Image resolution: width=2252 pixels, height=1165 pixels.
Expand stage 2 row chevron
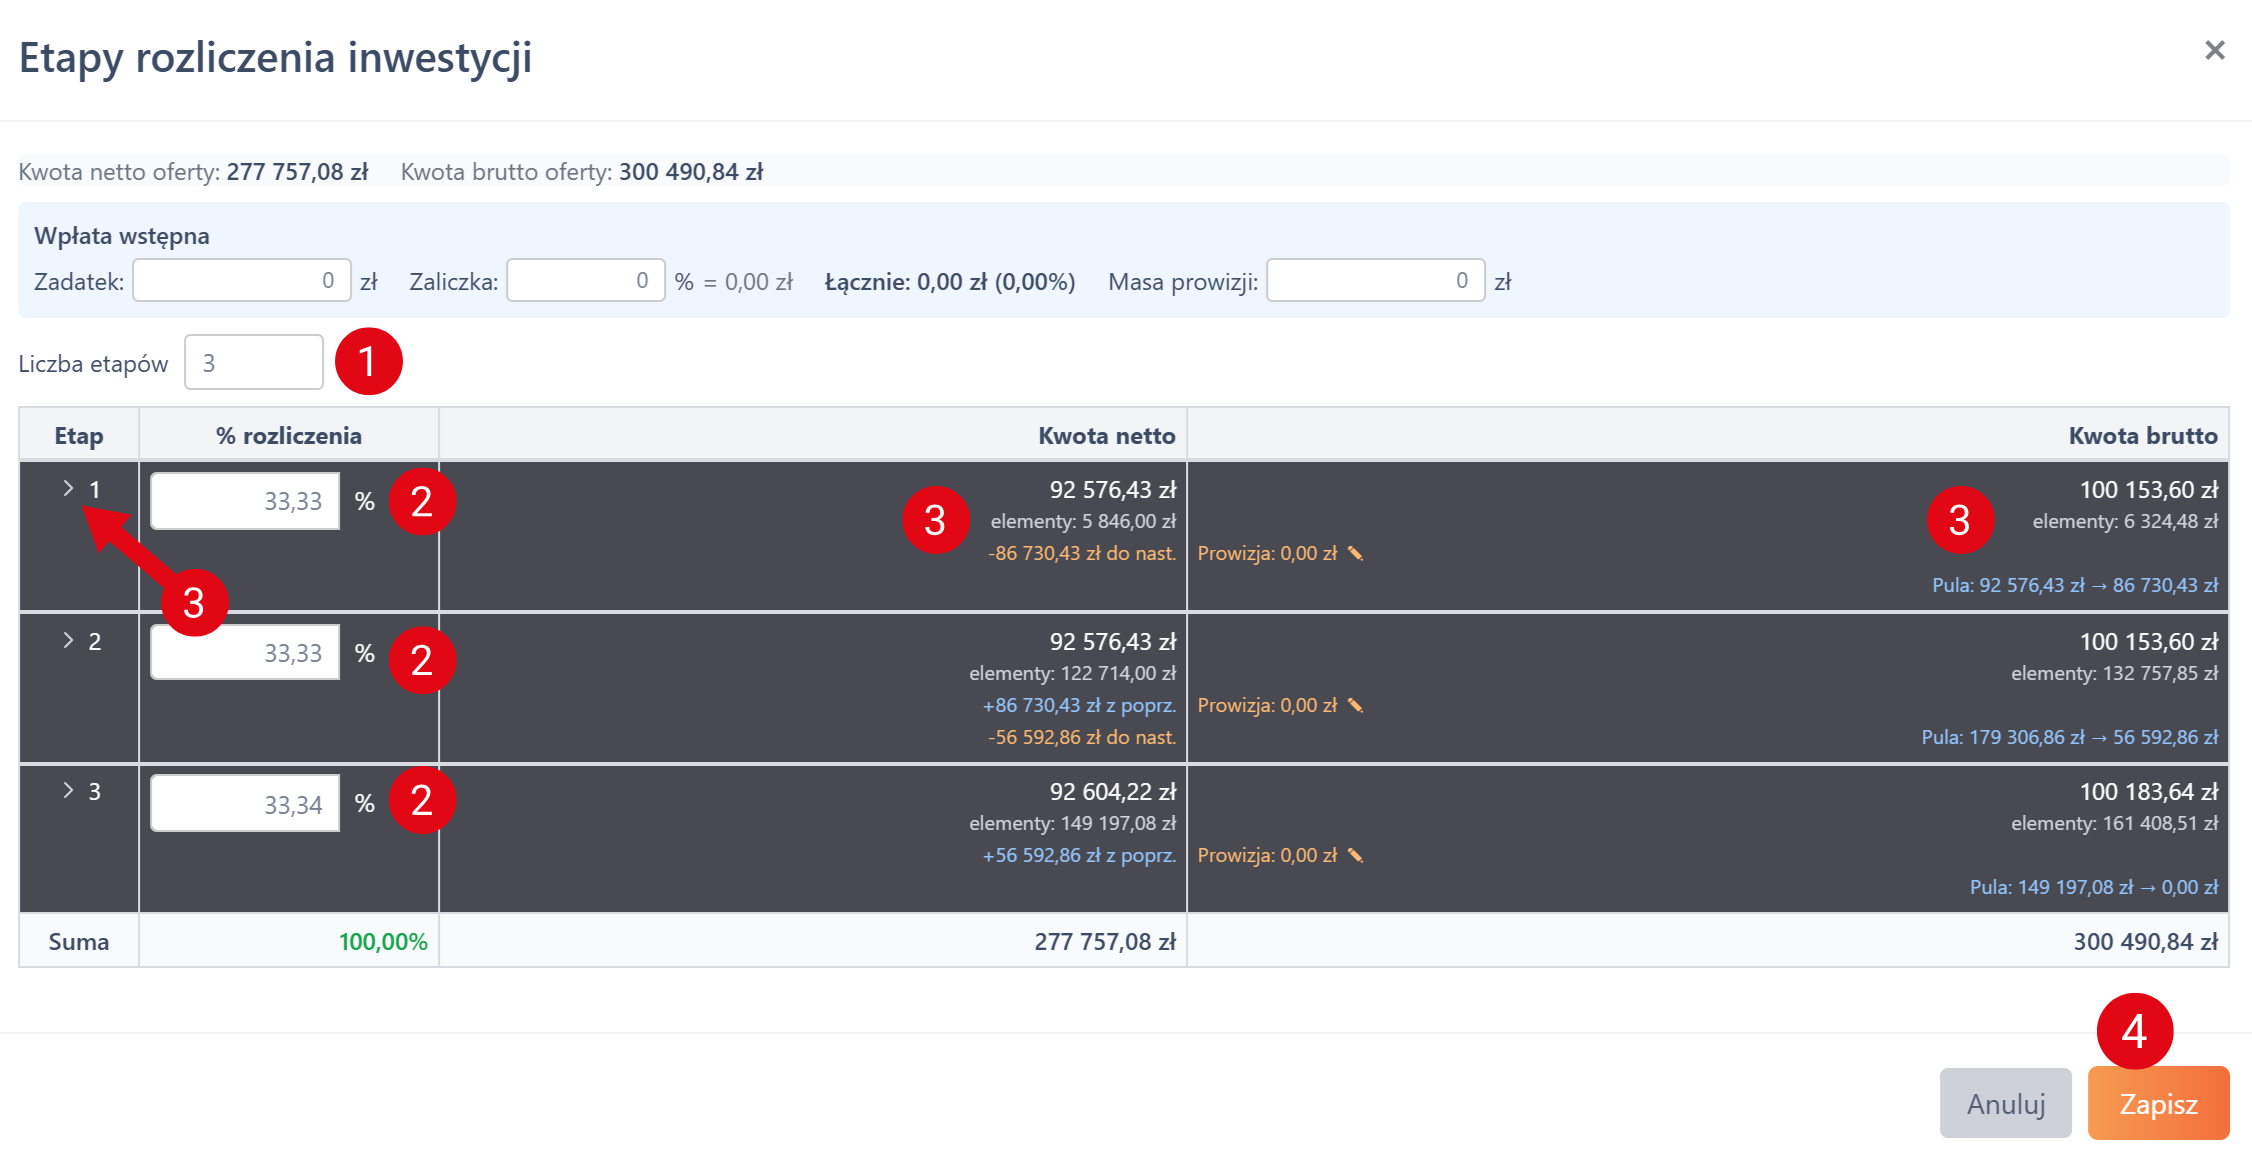(68, 640)
